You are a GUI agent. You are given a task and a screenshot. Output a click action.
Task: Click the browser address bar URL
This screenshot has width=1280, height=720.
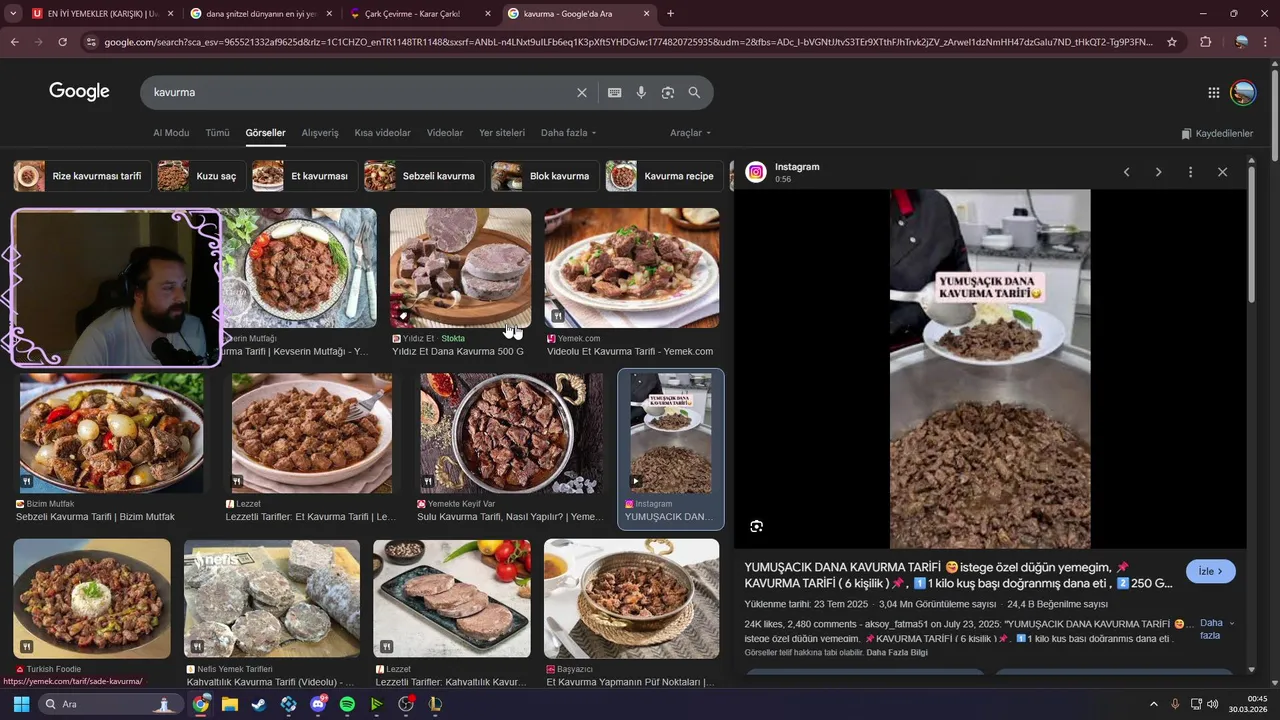(x=628, y=42)
